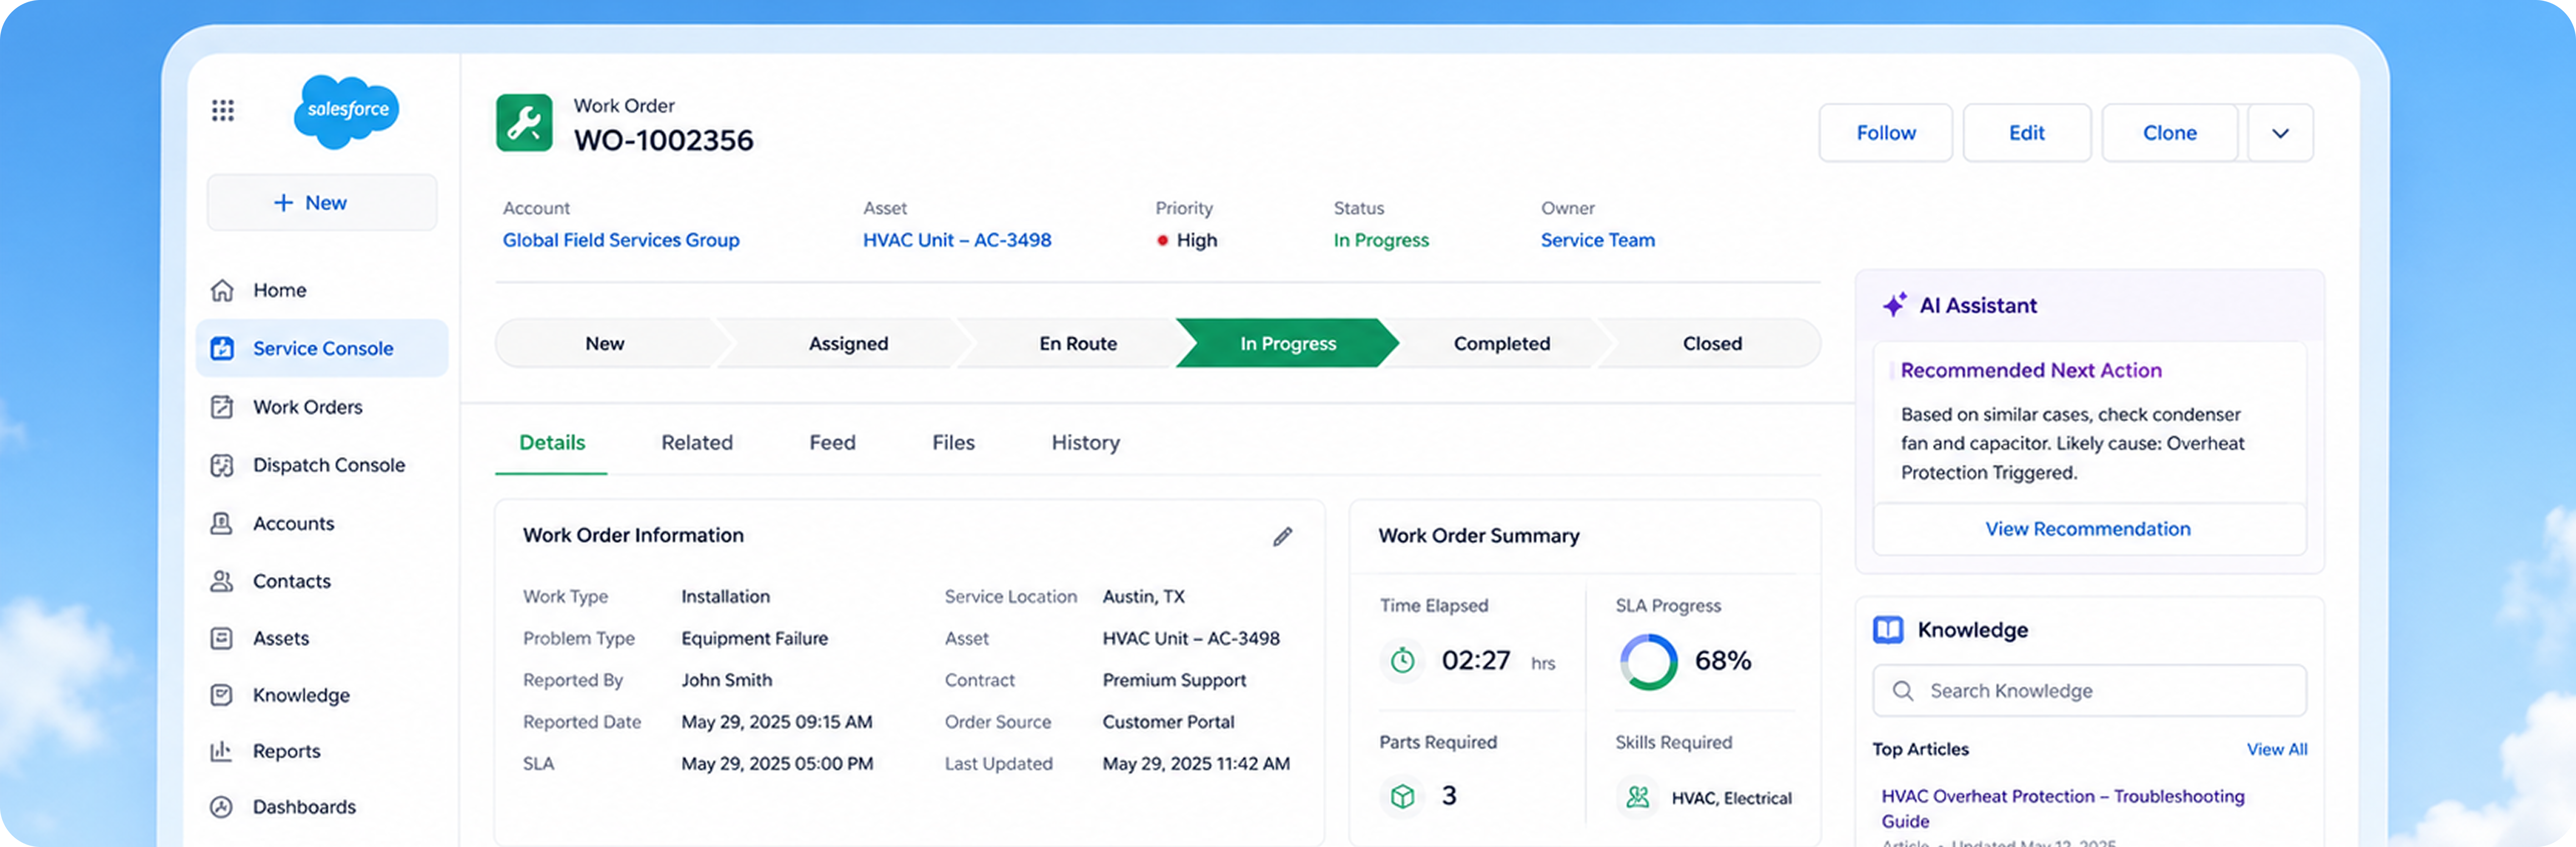
Task: Click the Salesforce cloud logo
Action: coord(347,111)
